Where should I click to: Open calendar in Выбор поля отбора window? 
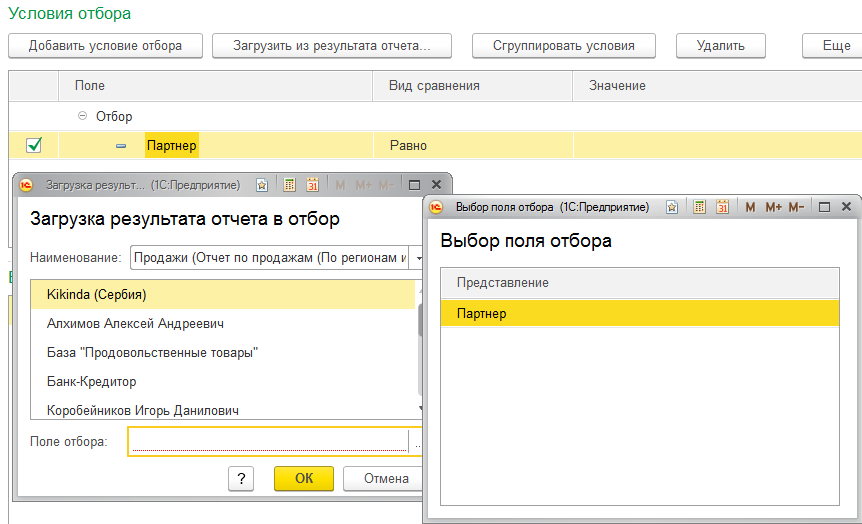[x=722, y=207]
